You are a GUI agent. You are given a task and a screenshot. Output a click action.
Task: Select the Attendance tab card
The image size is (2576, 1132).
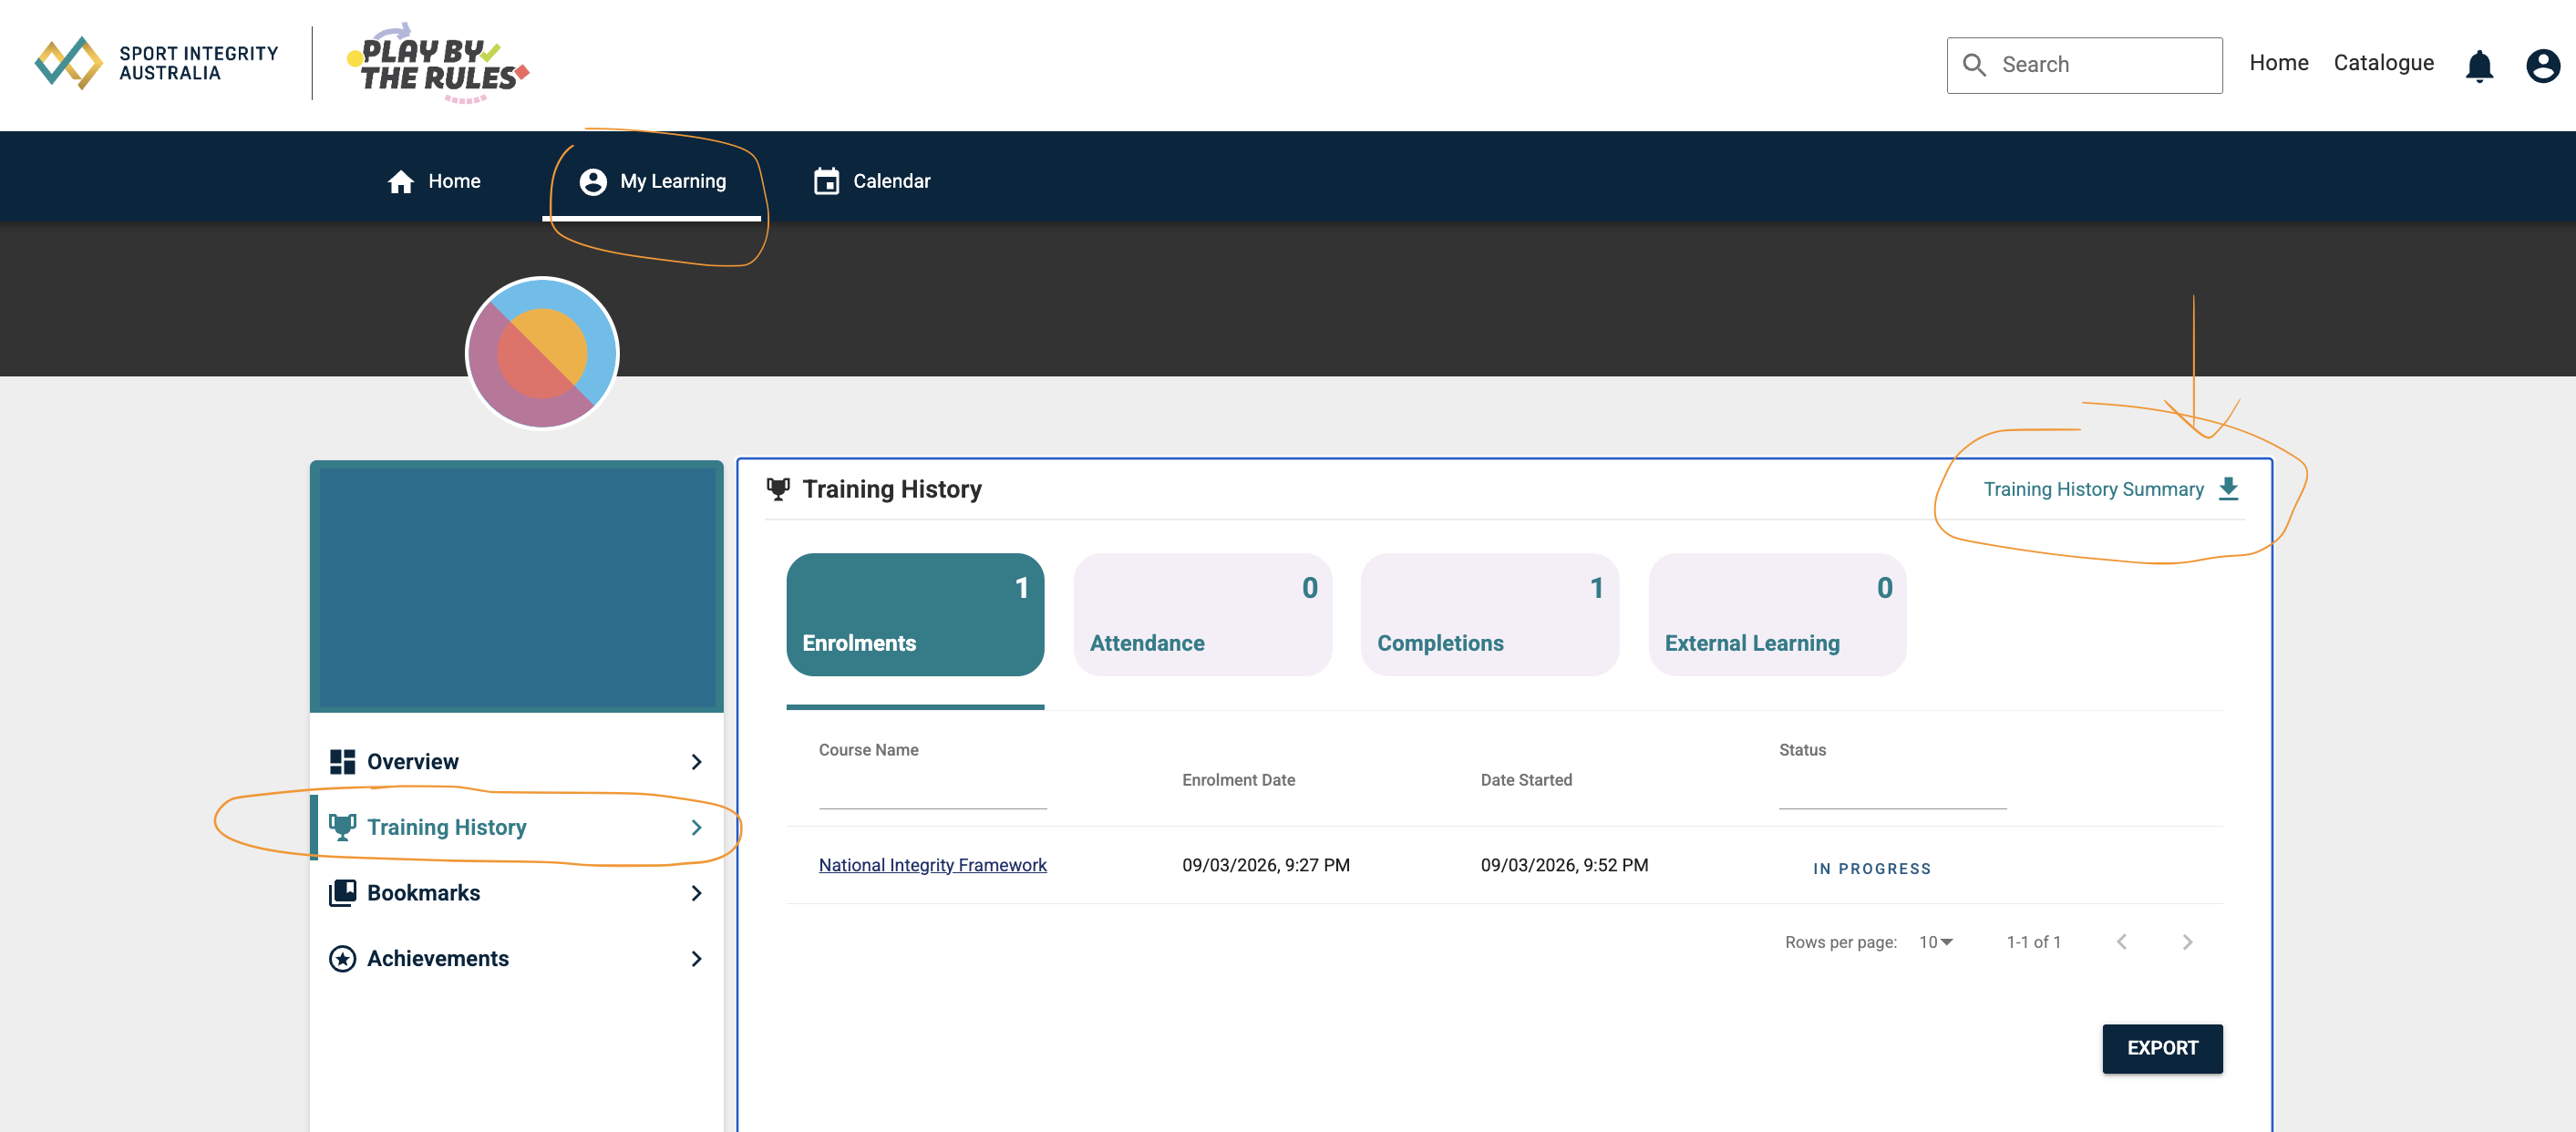1202,614
